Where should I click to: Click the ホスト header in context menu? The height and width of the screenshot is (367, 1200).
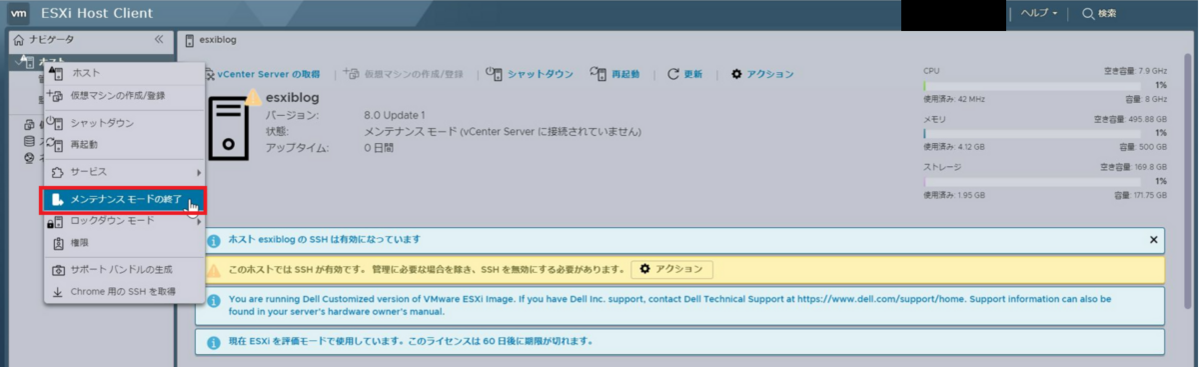coord(124,74)
